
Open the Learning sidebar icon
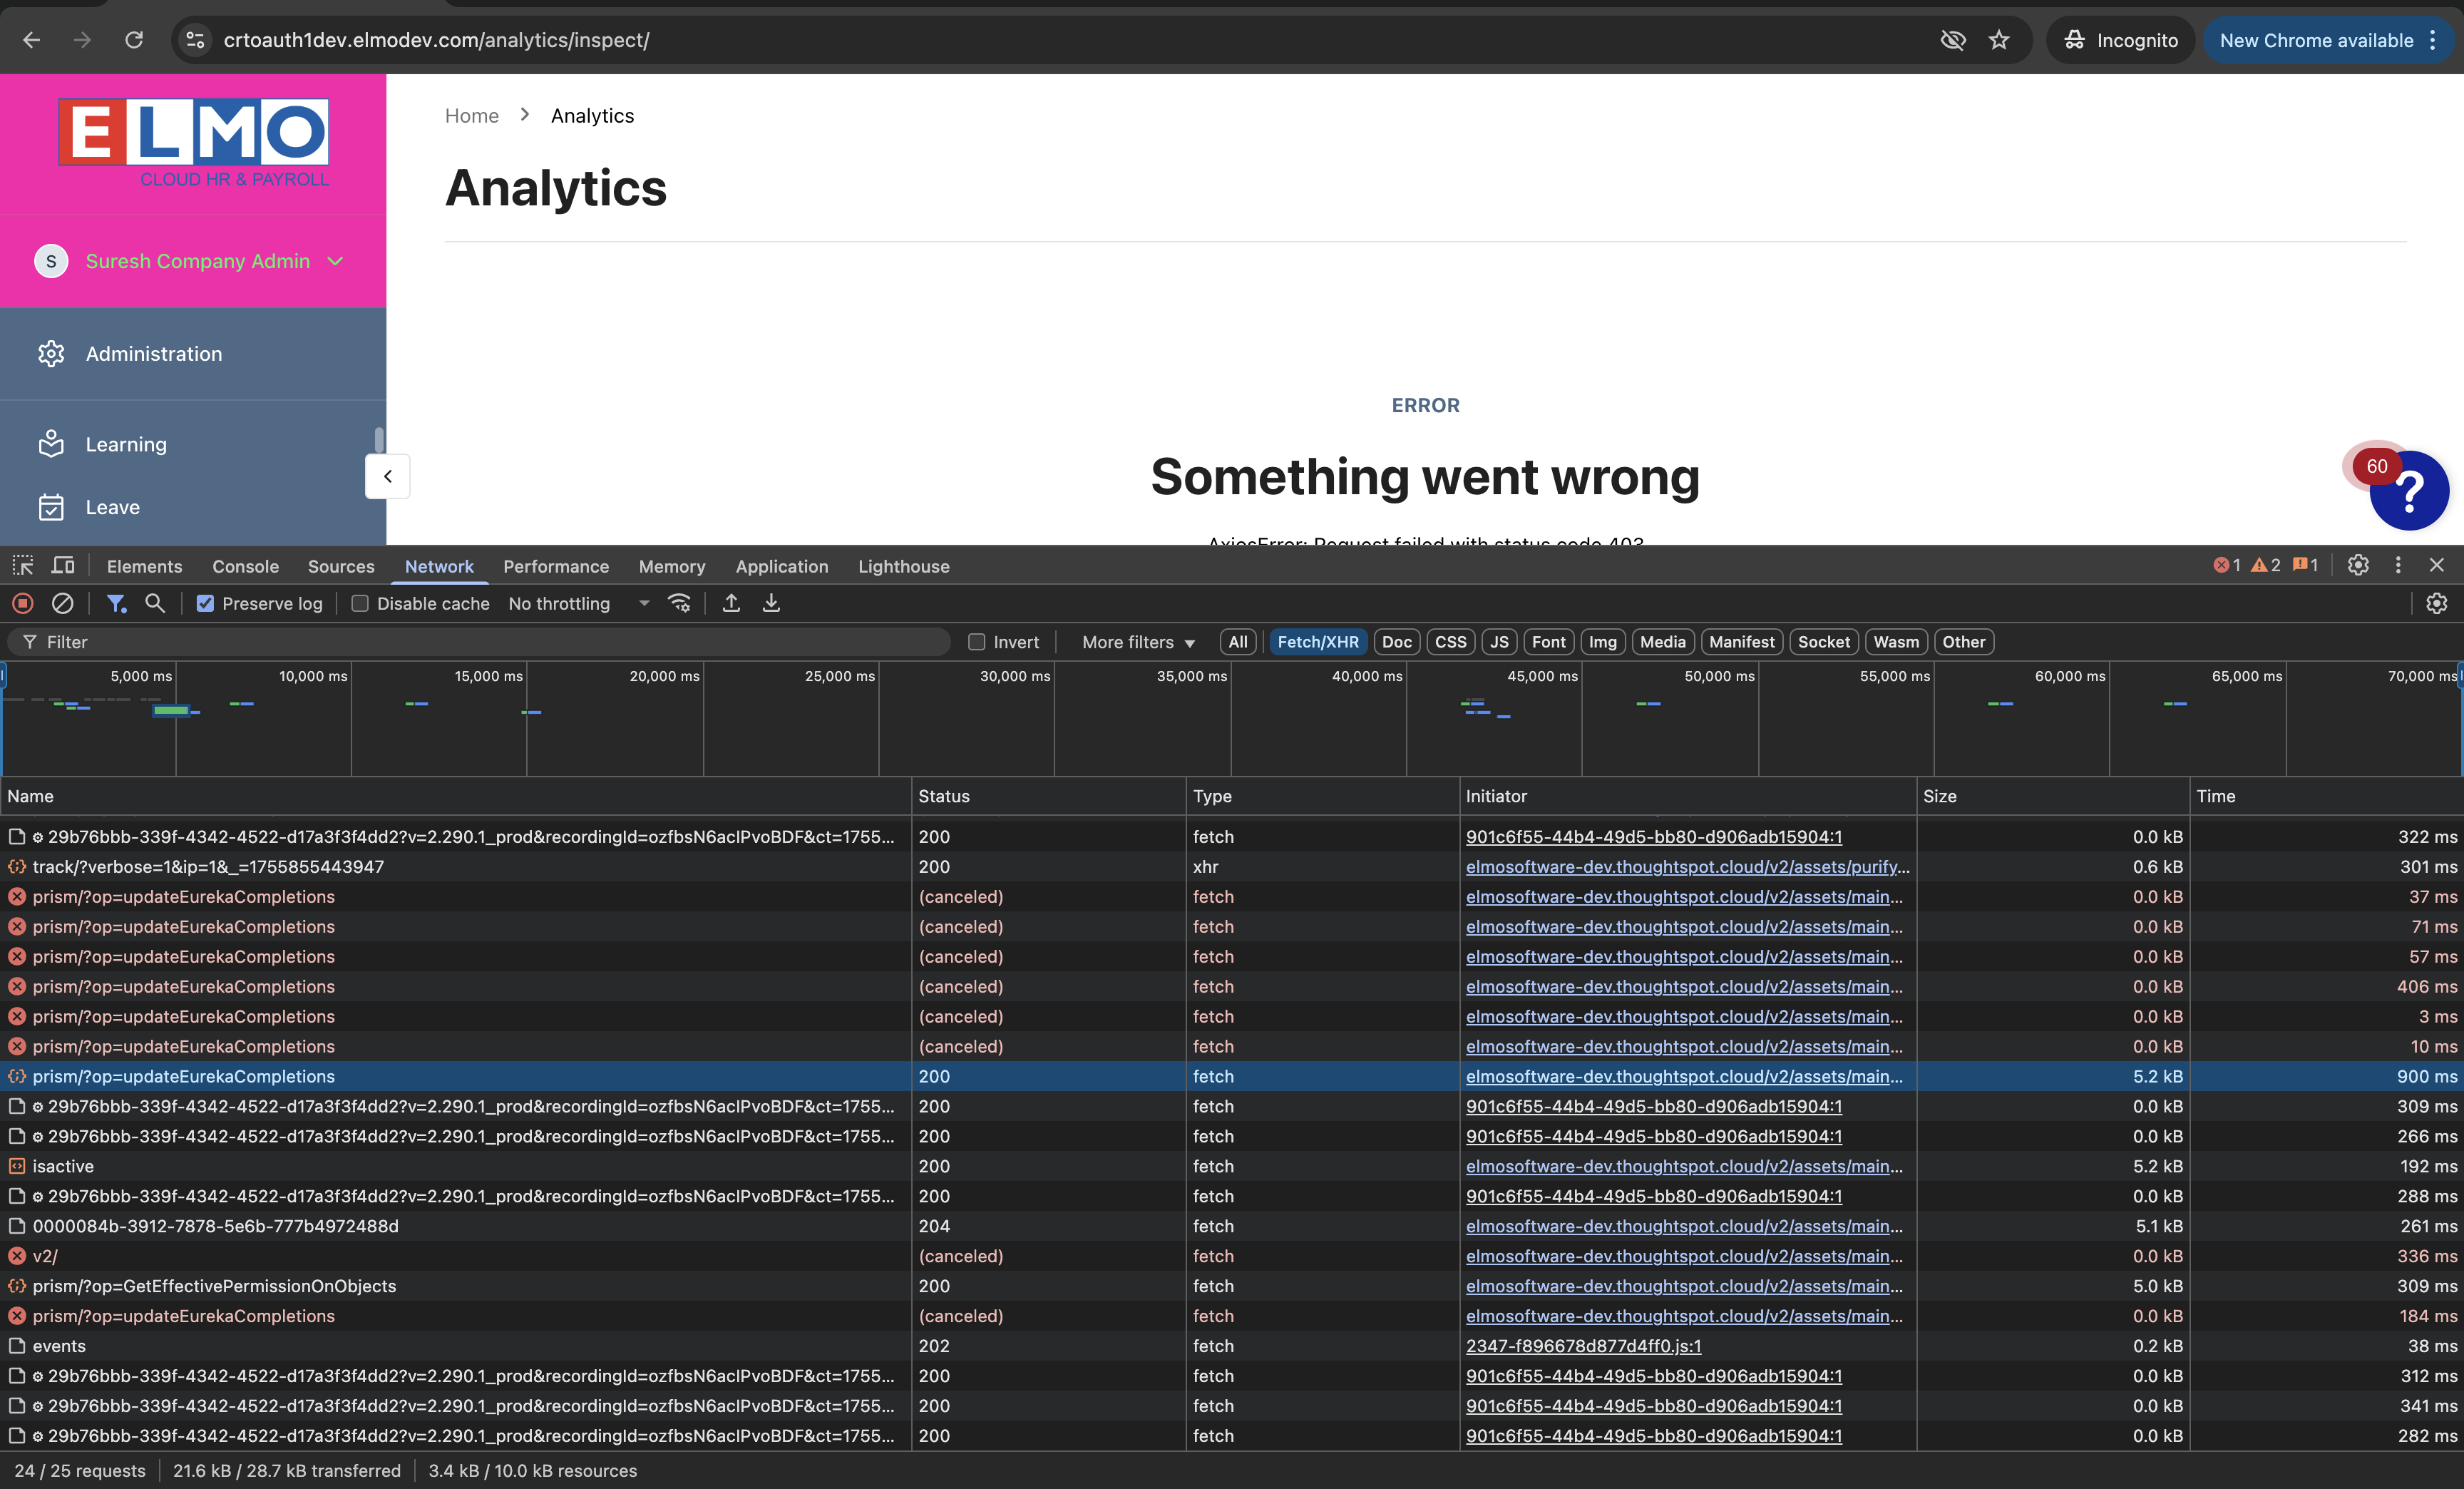point(51,444)
